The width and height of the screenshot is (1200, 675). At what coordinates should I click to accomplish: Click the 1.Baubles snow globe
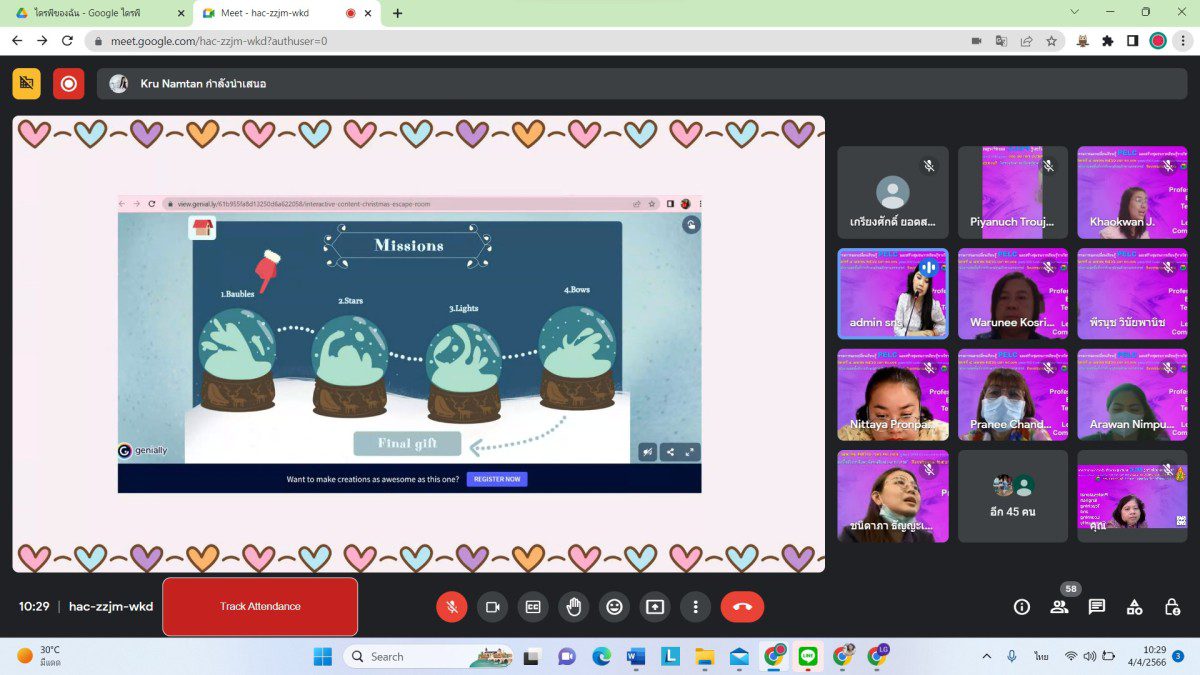point(237,358)
